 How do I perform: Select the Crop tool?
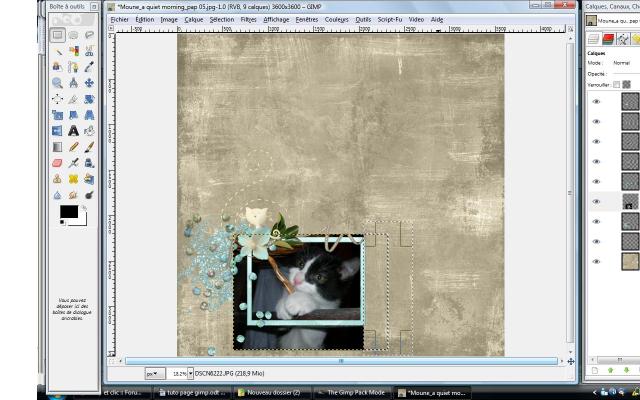tap(73, 99)
